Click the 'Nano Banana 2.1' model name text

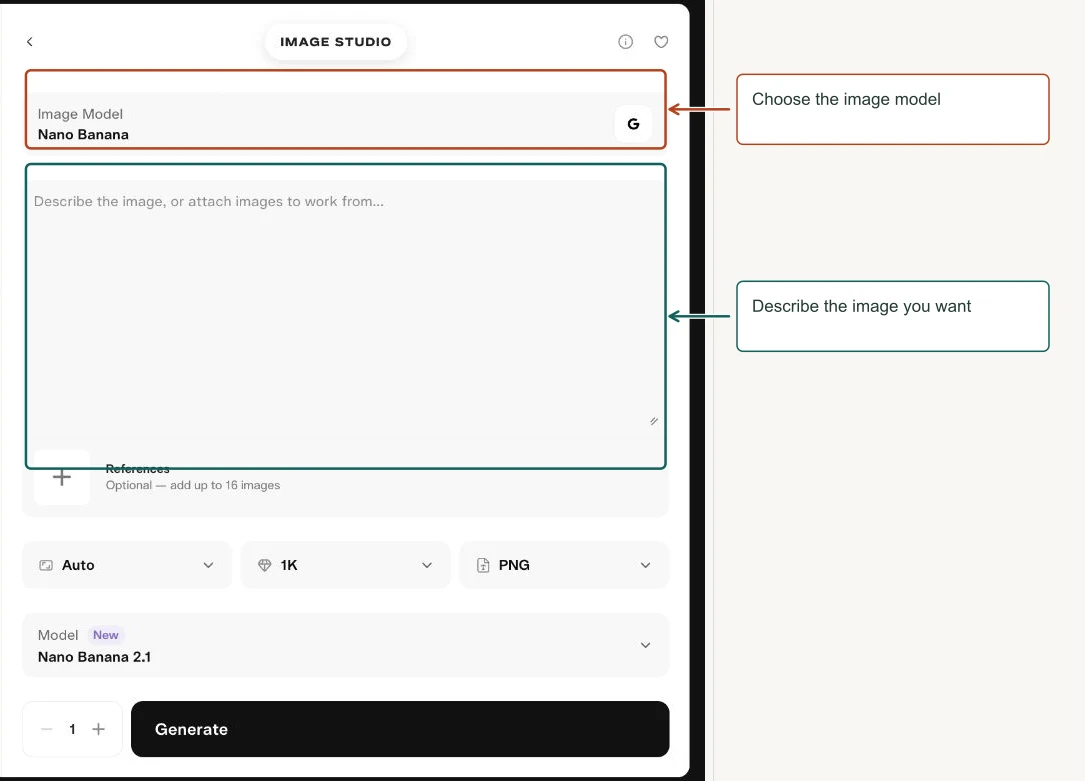(x=94, y=656)
